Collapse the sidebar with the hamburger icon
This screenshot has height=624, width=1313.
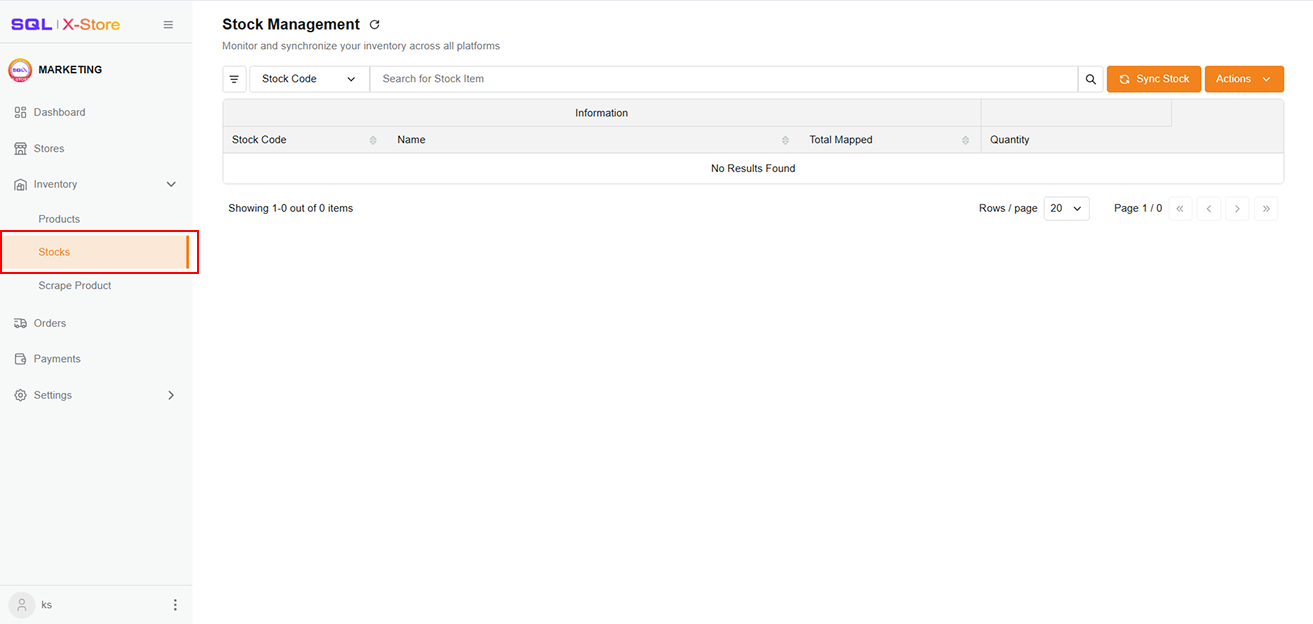(168, 25)
